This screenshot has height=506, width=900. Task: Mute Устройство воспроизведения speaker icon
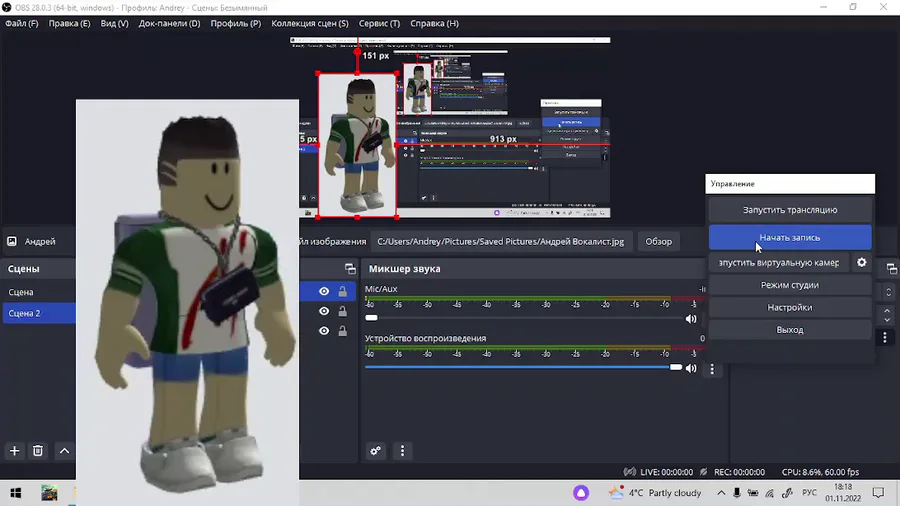(x=691, y=368)
